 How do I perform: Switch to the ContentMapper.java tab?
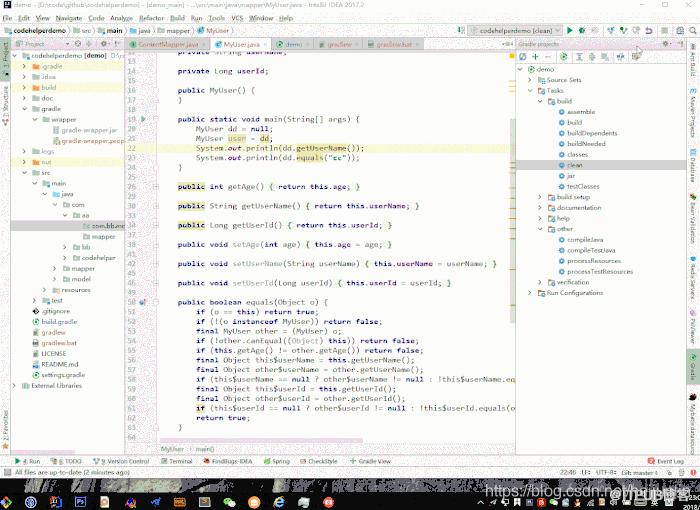168,44
